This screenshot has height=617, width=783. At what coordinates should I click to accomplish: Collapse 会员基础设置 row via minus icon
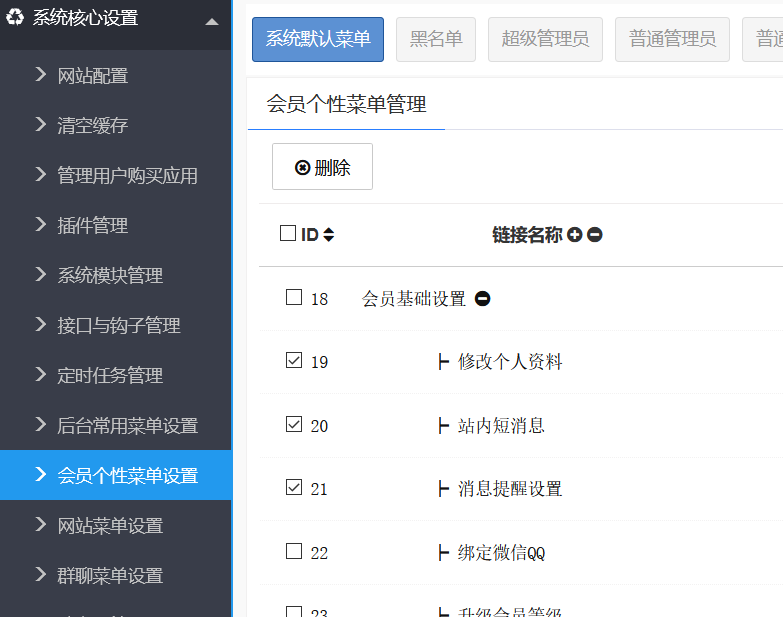483,299
